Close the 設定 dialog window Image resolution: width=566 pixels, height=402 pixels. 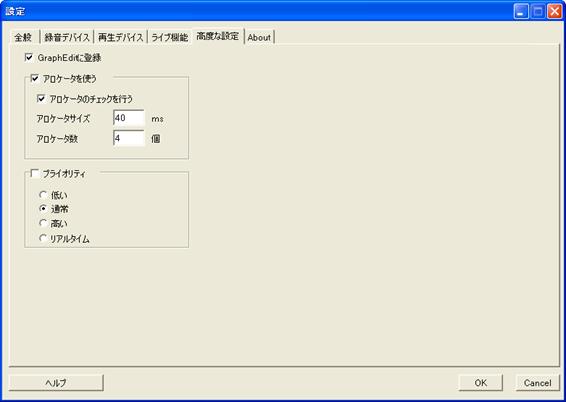554,12
